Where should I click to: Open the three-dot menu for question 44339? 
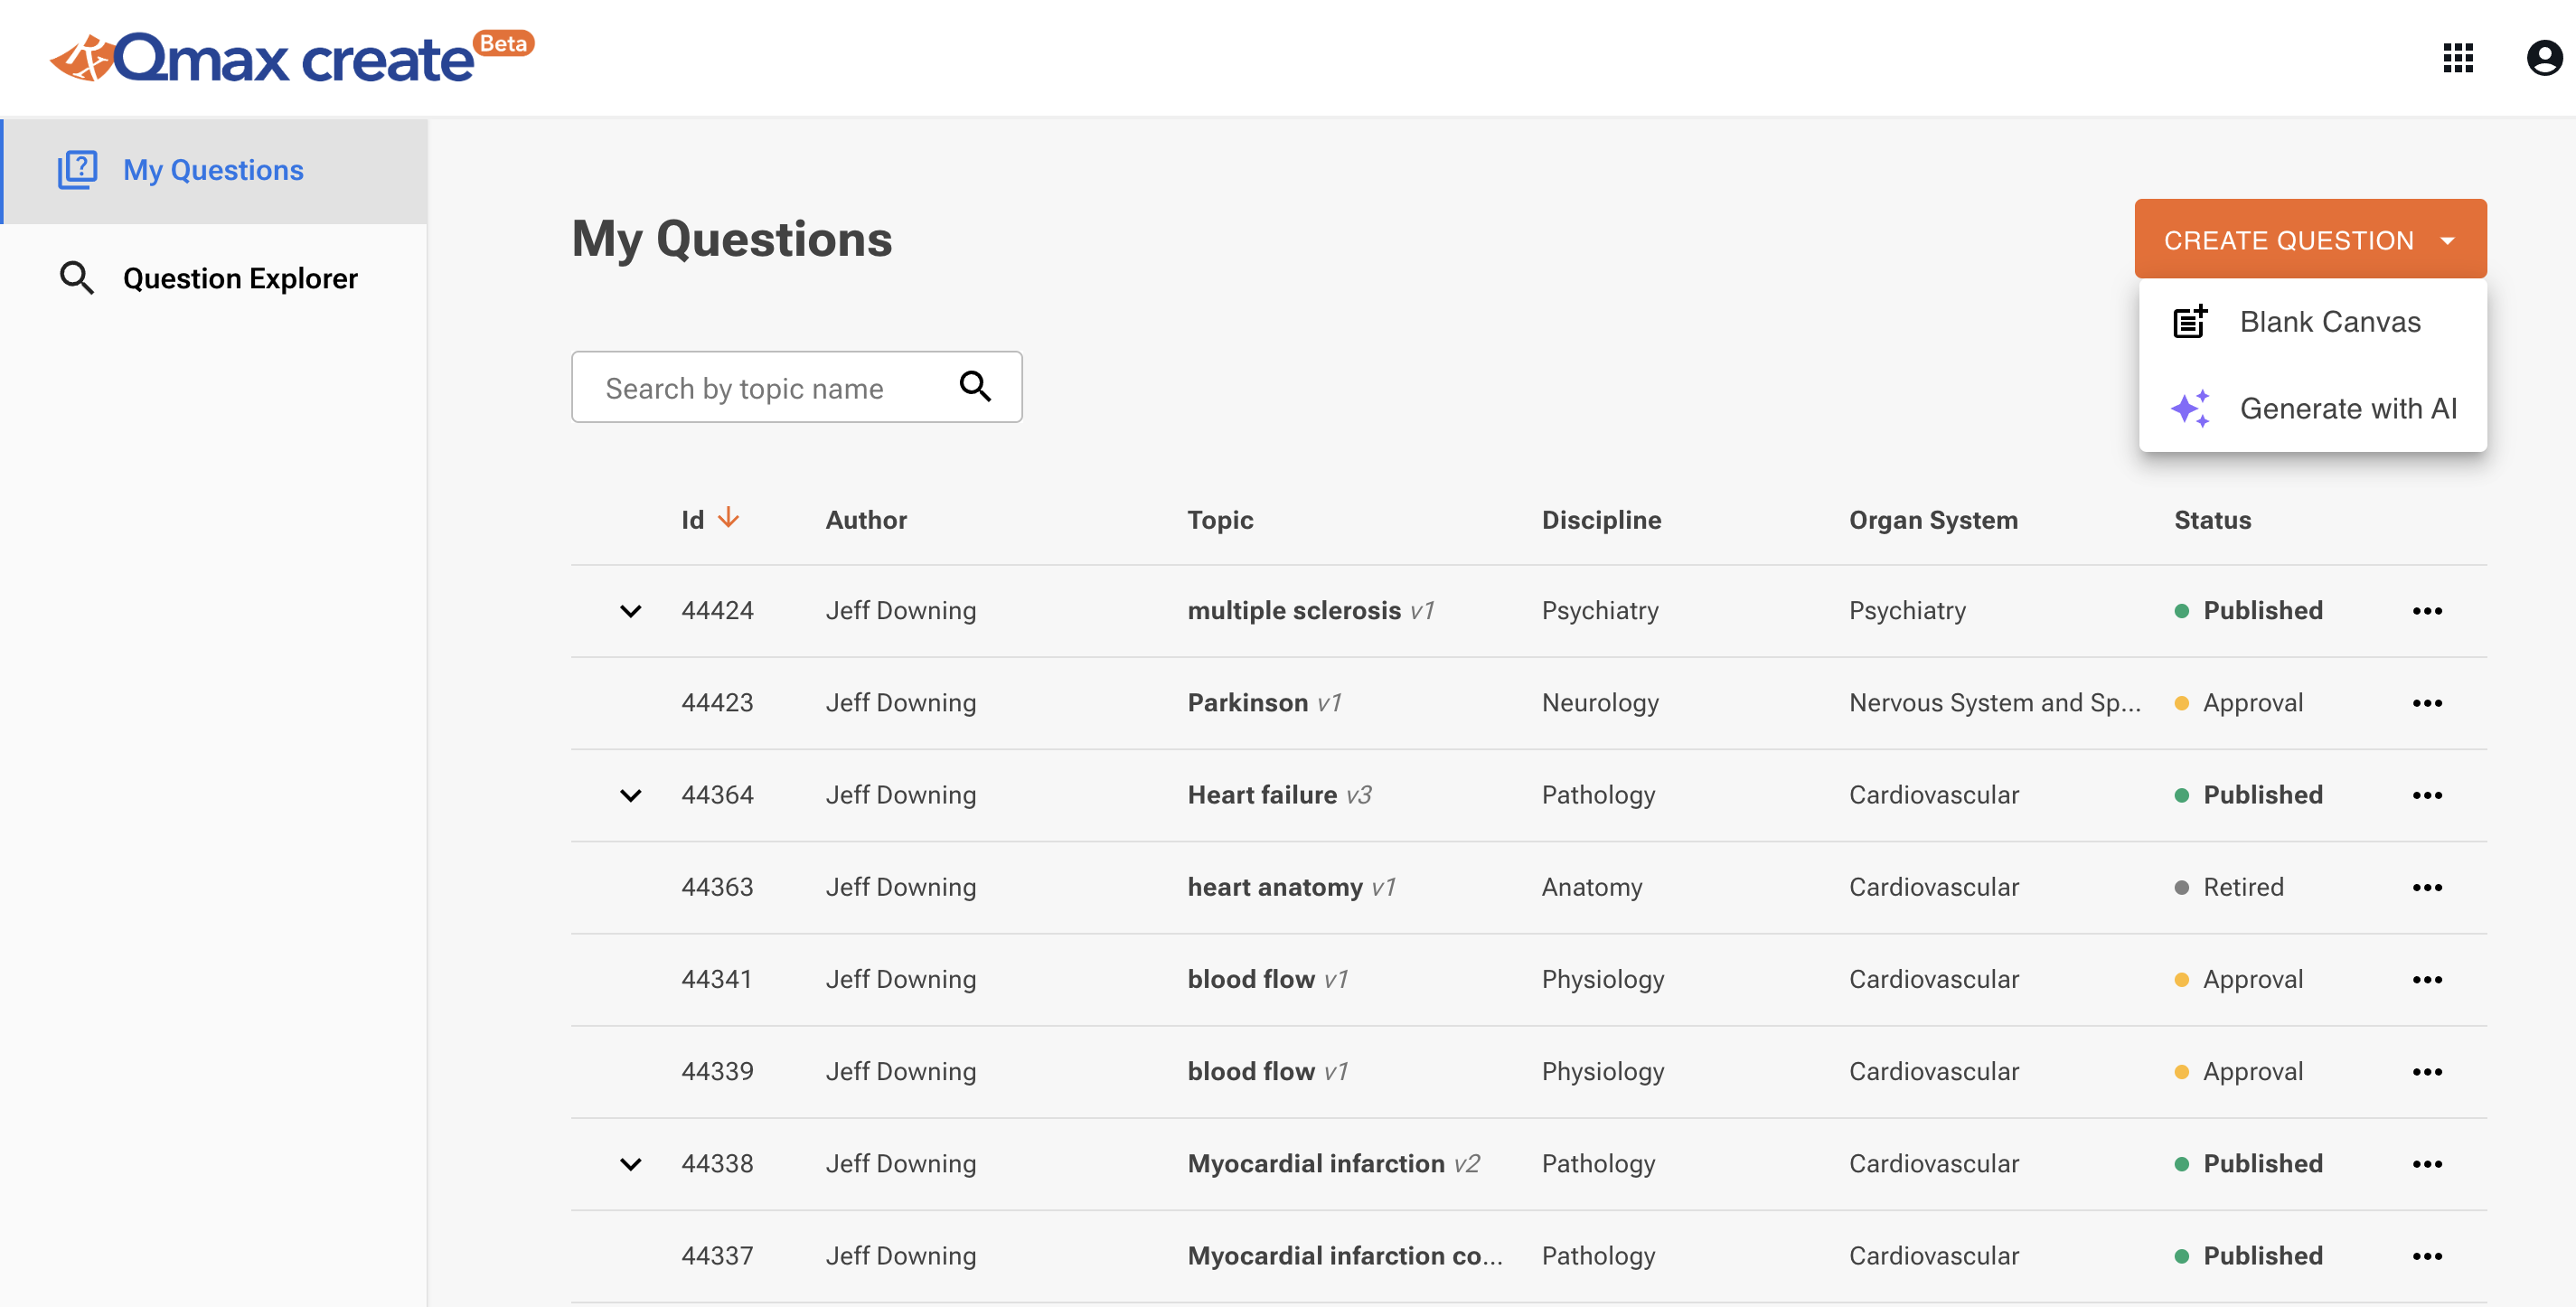(2429, 1071)
